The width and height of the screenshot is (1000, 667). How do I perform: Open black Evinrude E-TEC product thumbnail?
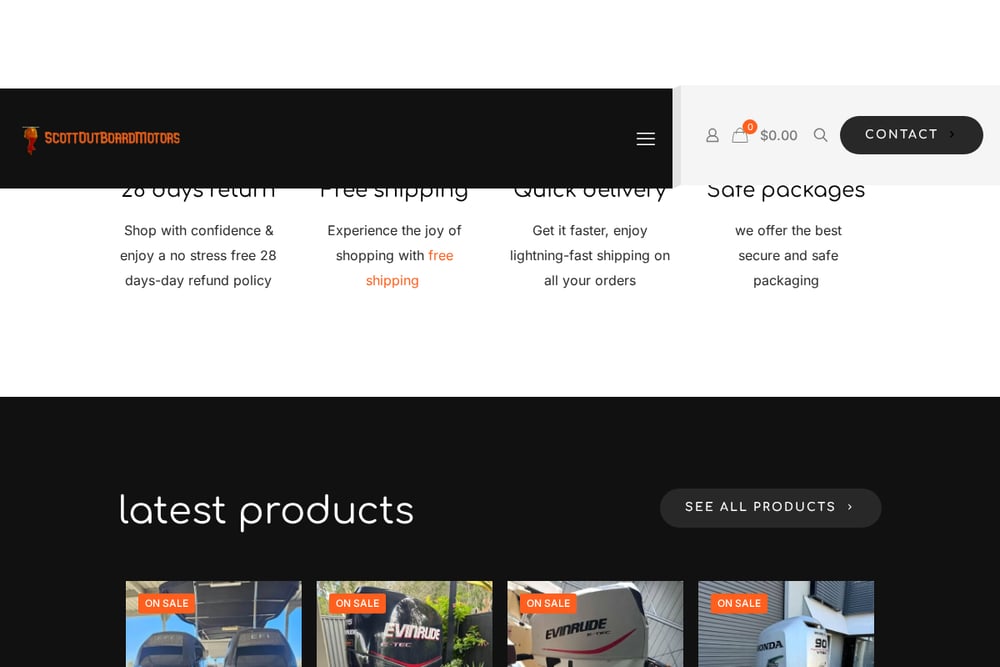404,624
